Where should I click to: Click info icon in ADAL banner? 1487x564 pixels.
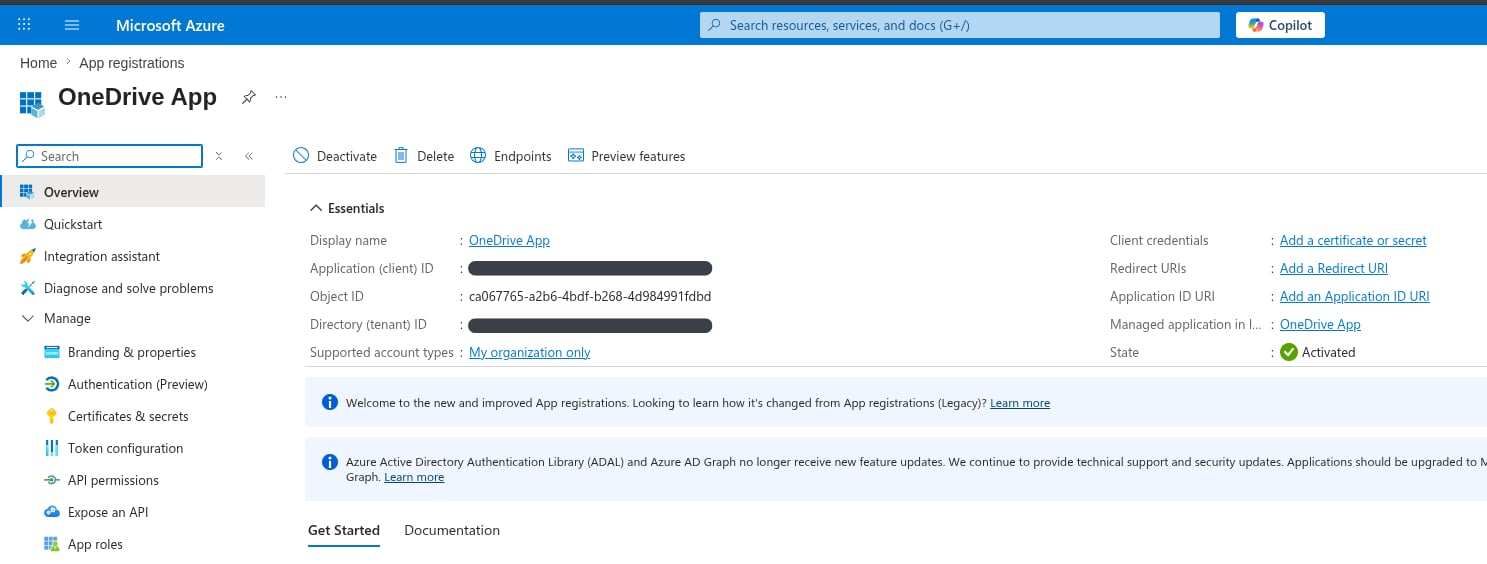pyautogui.click(x=330, y=462)
